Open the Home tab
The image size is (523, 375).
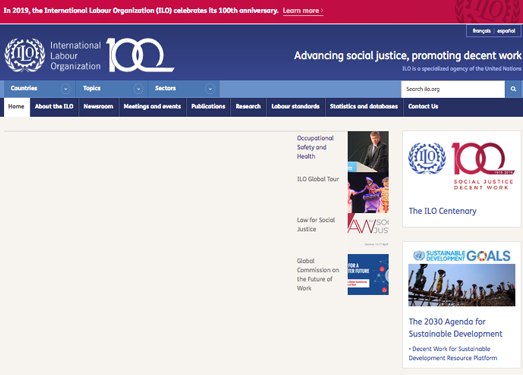[x=17, y=107]
